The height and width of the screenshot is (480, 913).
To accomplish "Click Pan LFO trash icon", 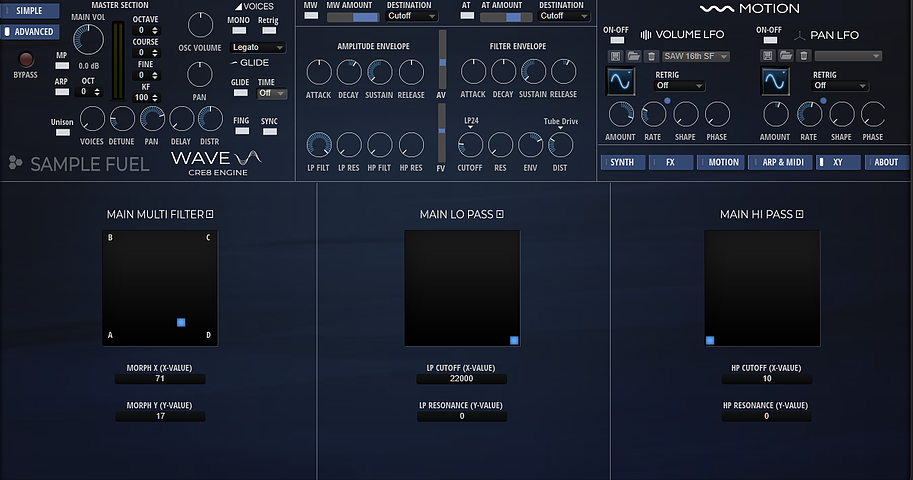I will (804, 56).
